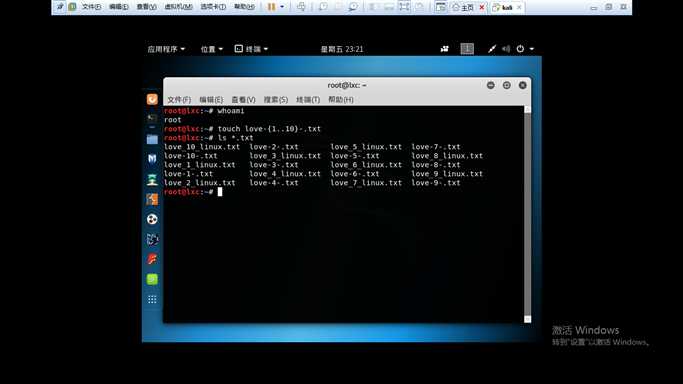Image resolution: width=683 pixels, height=384 pixels.
Task: Click the power icon in the top bar
Action: pyautogui.click(x=520, y=49)
